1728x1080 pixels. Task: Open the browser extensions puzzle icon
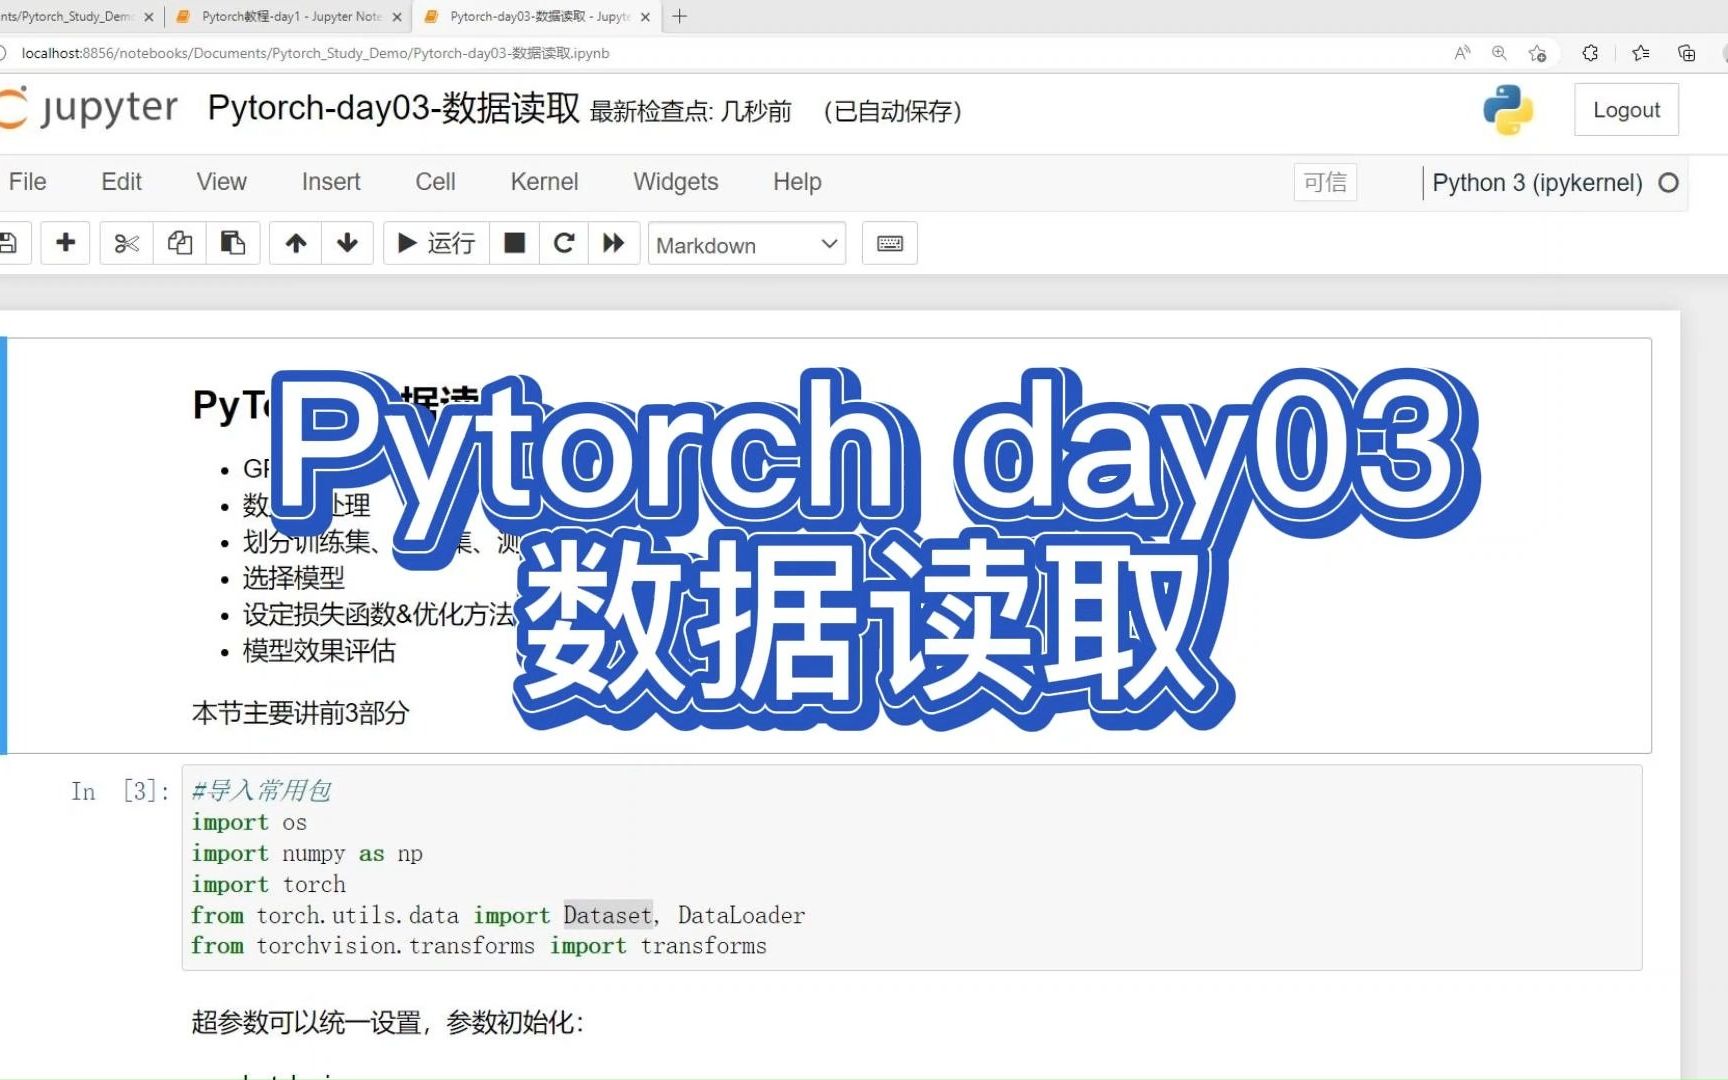(1590, 53)
